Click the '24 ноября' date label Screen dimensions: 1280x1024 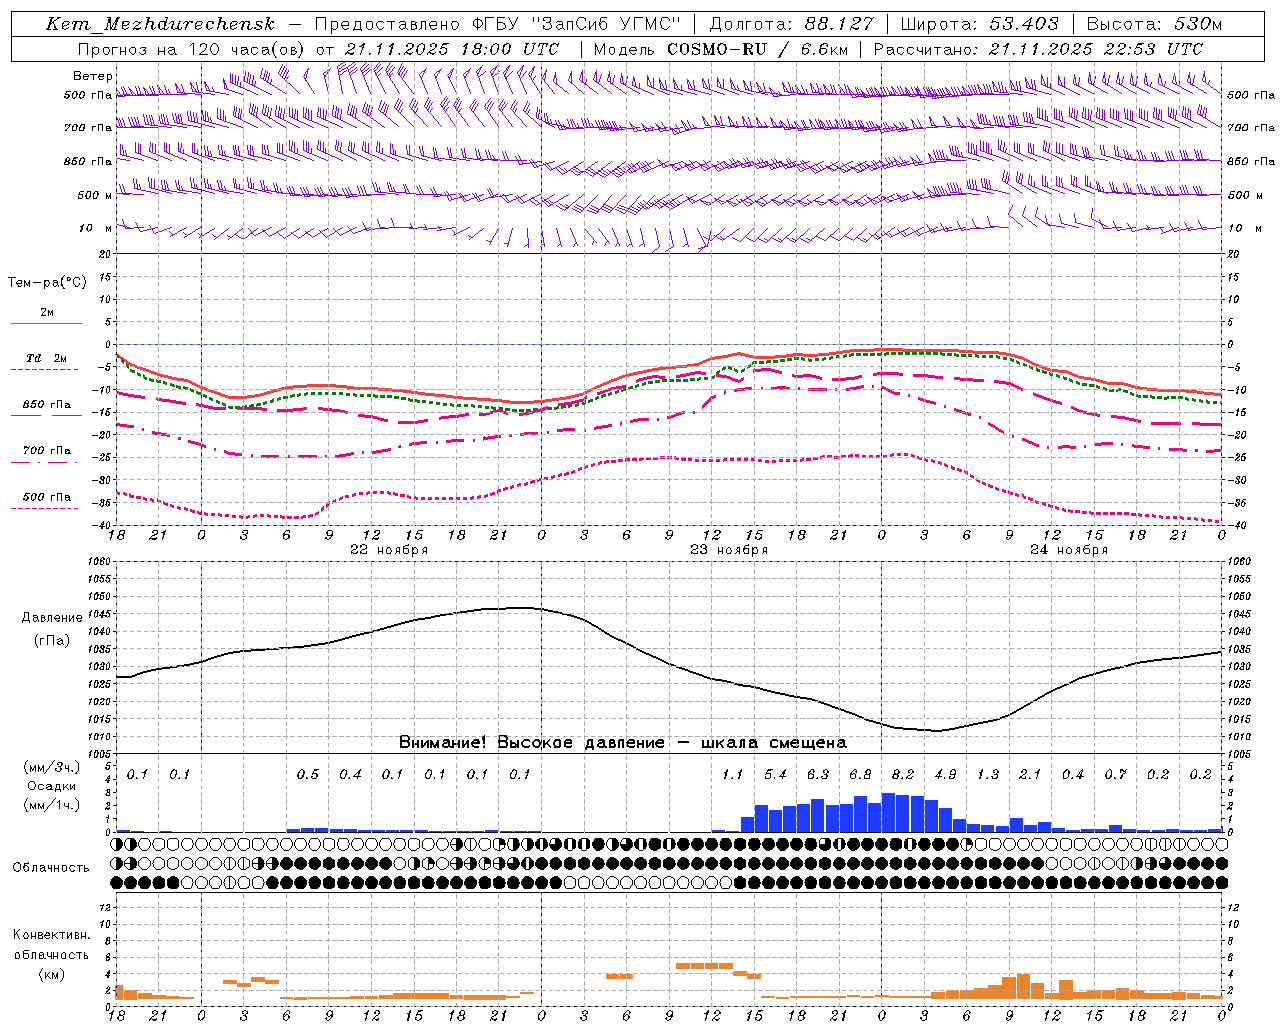[x=1069, y=550]
